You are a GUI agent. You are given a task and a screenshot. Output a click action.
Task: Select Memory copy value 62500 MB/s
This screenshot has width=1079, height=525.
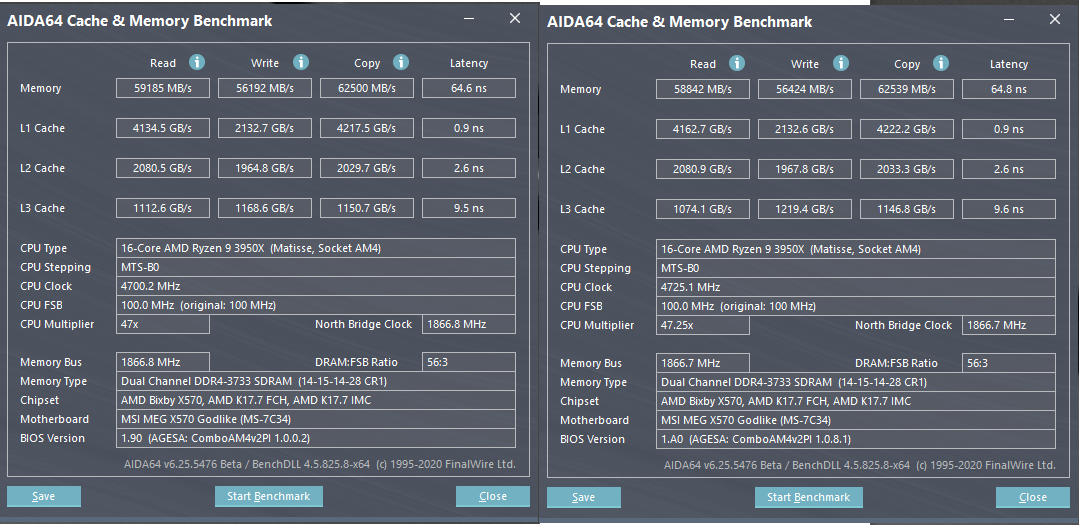pos(367,88)
